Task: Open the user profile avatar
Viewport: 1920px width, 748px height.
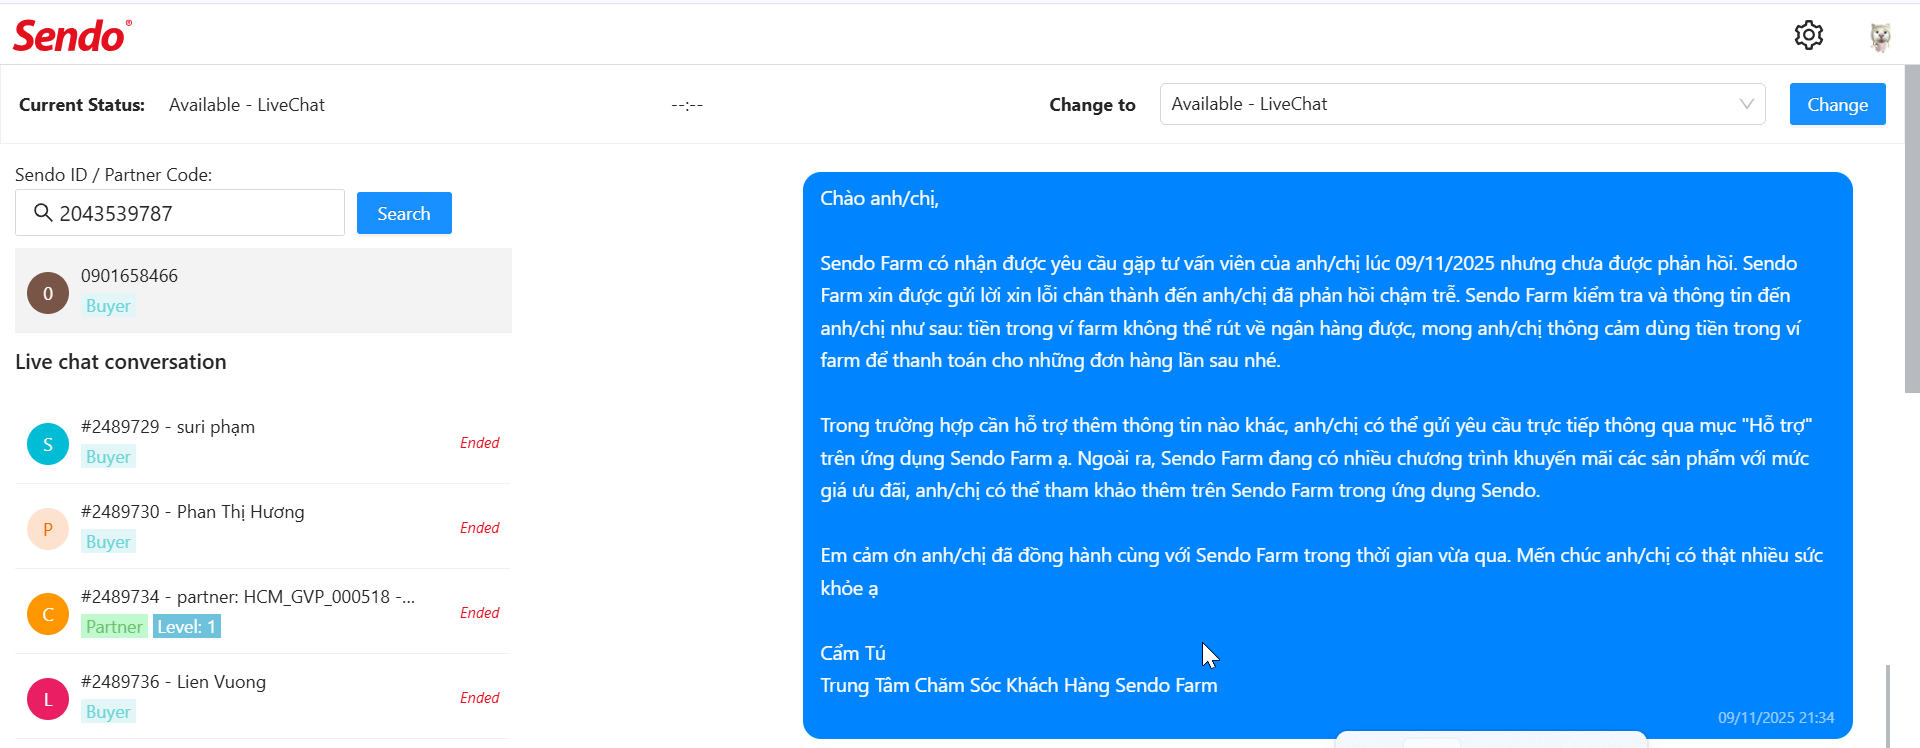Action: tap(1880, 36)
